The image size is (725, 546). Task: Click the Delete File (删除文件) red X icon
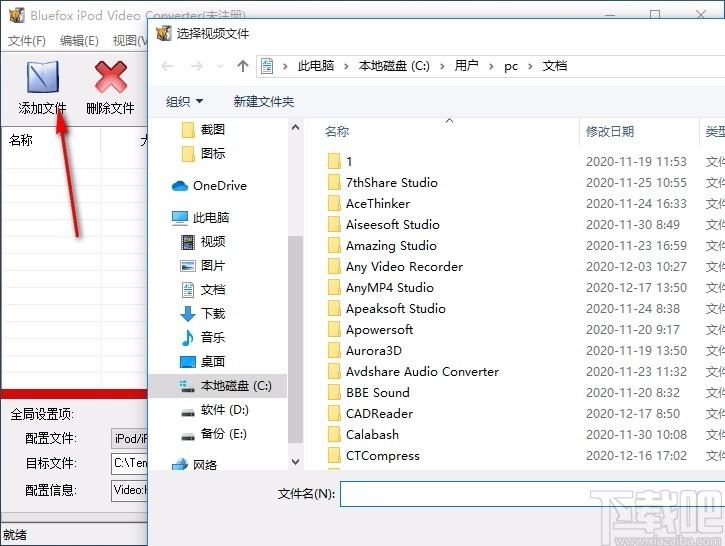pyautogui.click(x=111, y=77)
